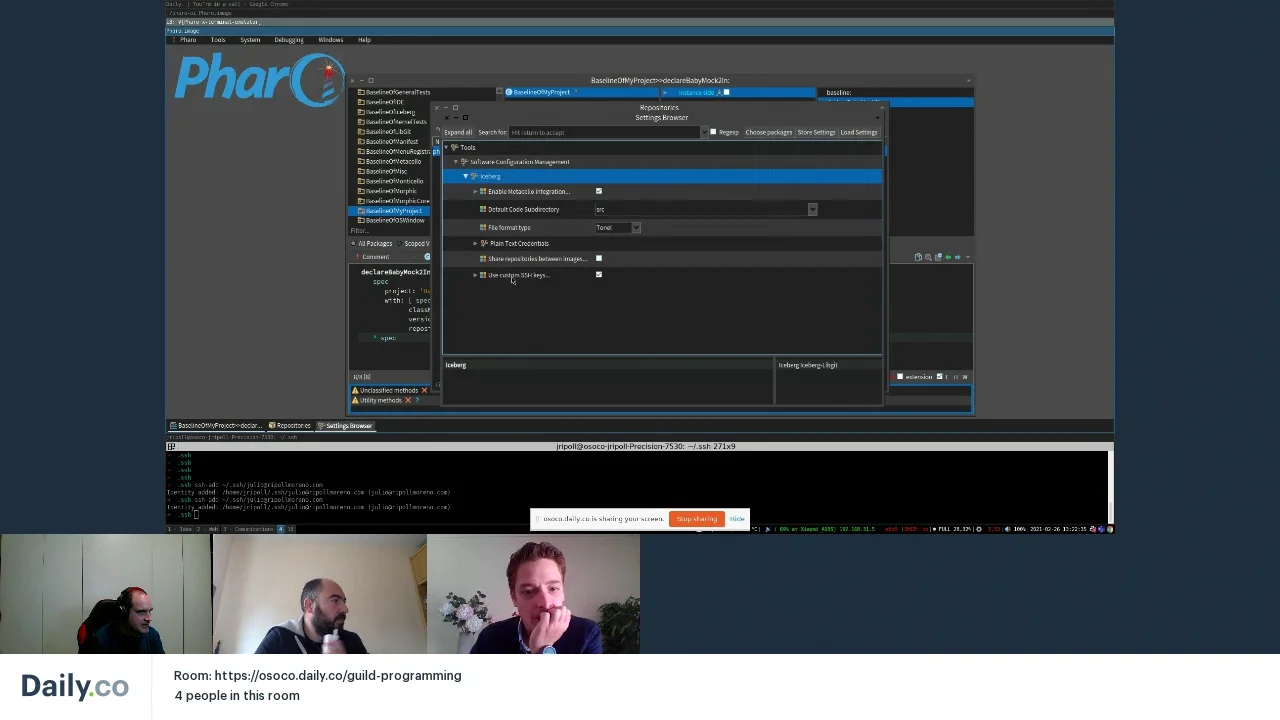Viewport: 1280px width, 720px height.
Task: Open the search field history dropdown
Action: click(x=705, y=132)
